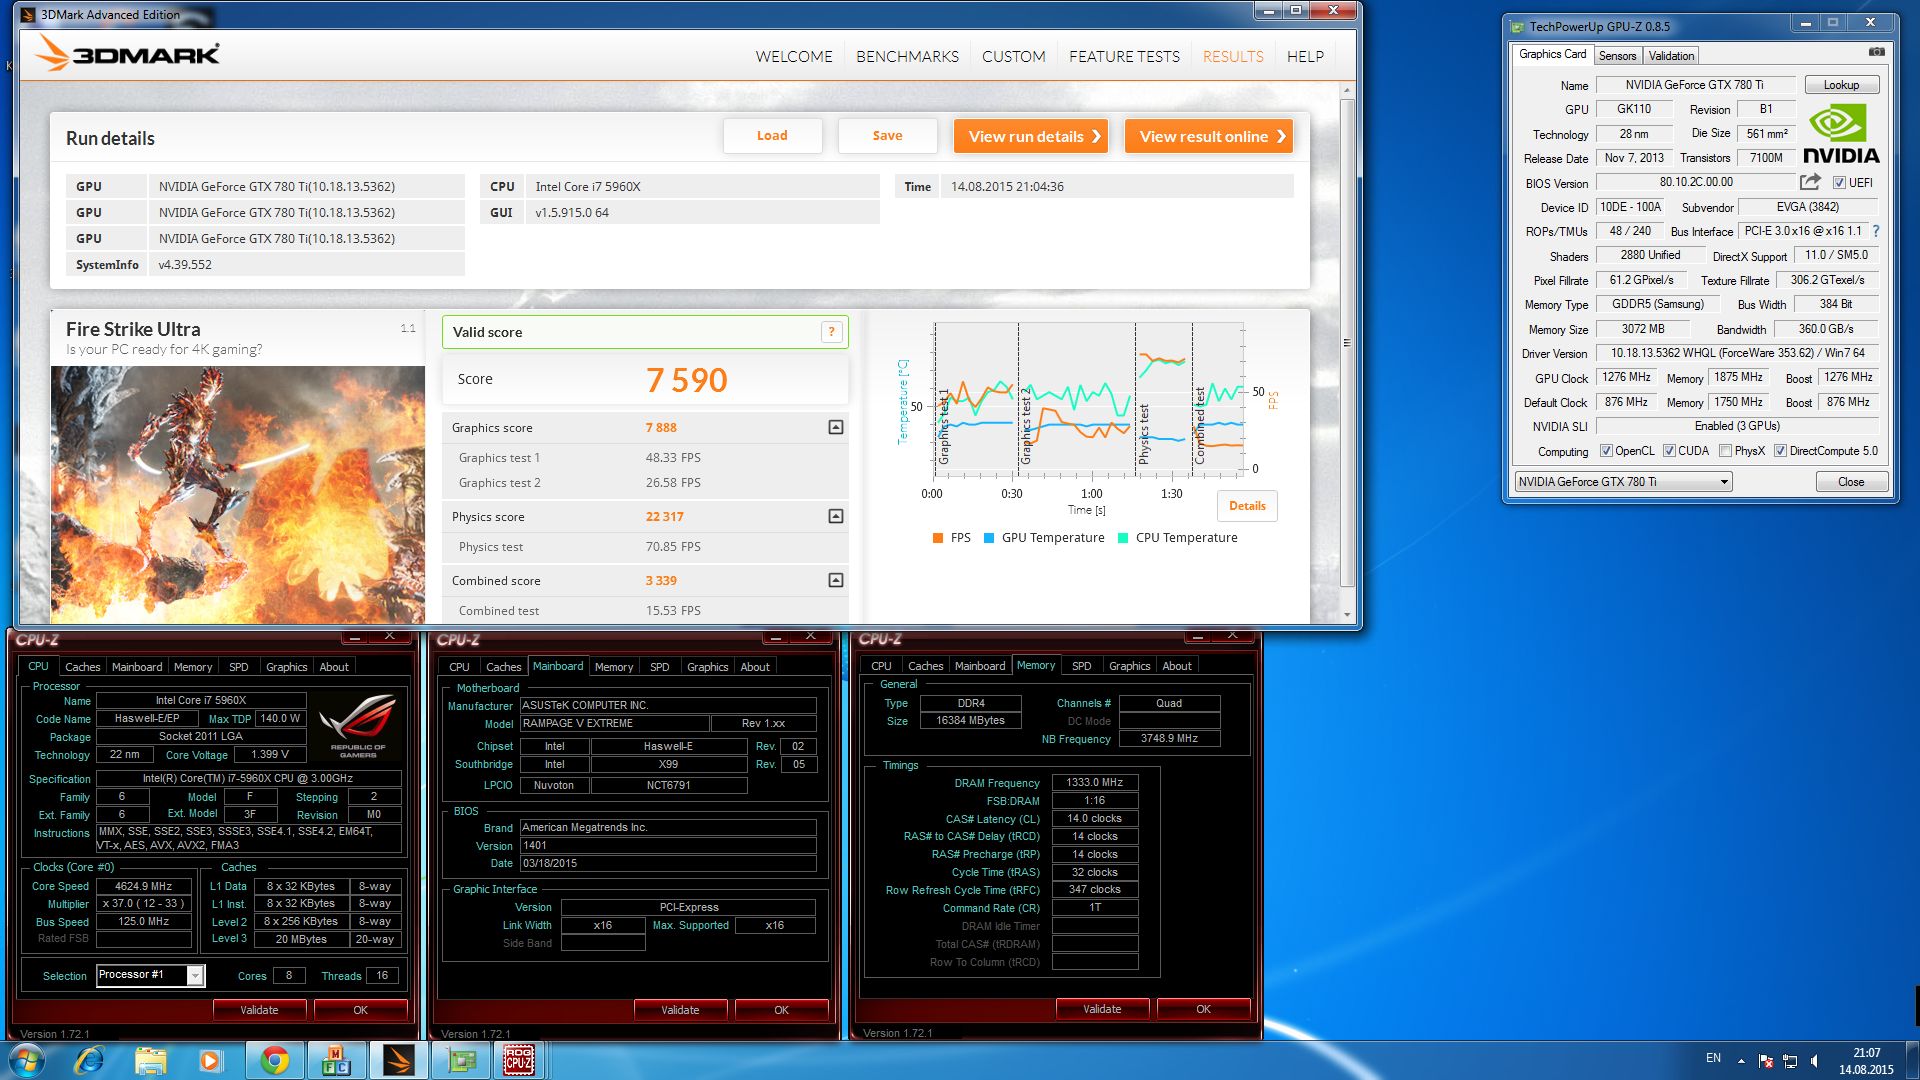Open the media player taskbar icon

(x=210, y=1060)
